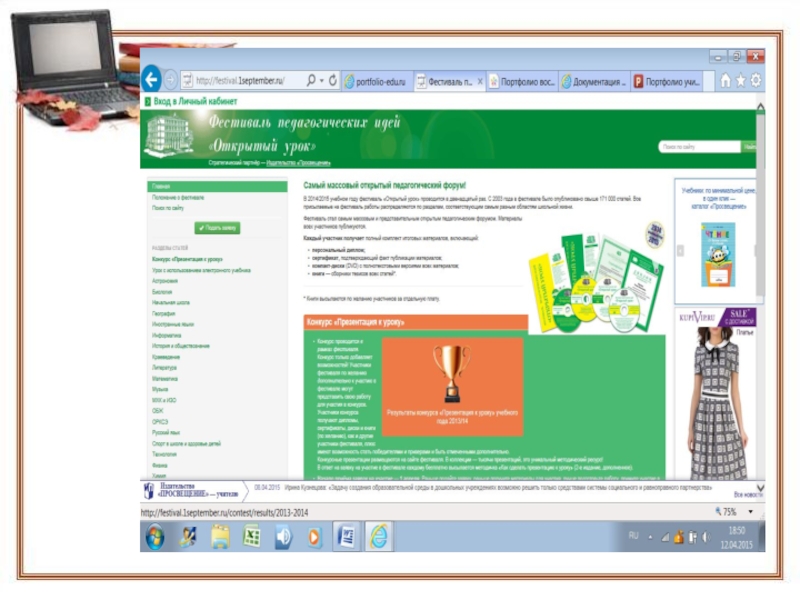Open browser settings gear icon

point(756,80)
